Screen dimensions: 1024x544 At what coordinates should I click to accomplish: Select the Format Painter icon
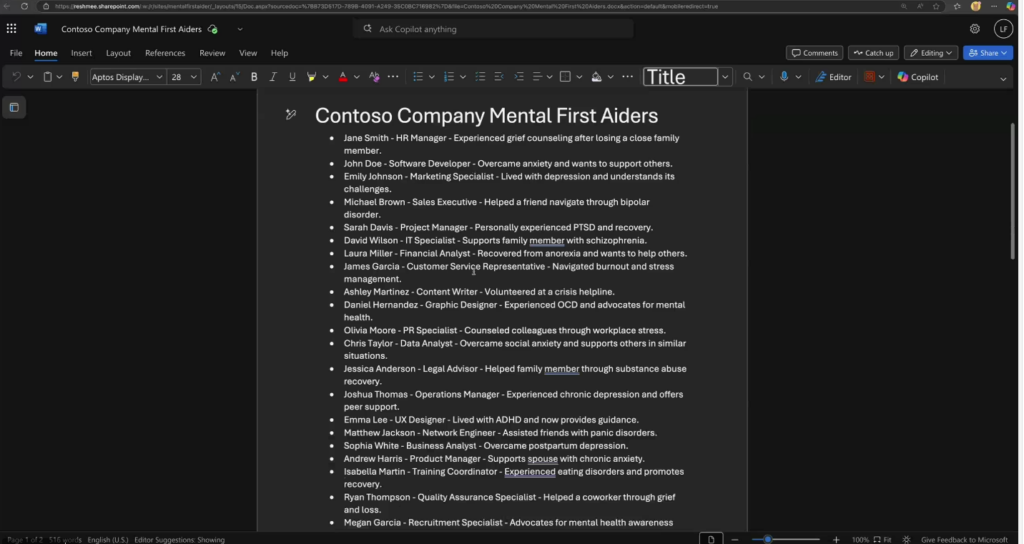[75, 77]
